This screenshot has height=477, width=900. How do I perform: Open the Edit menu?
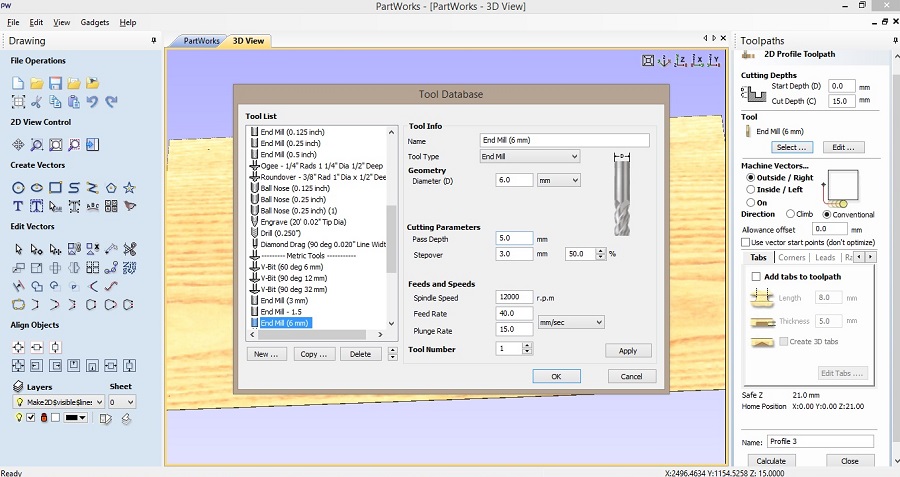click(36, 22)
